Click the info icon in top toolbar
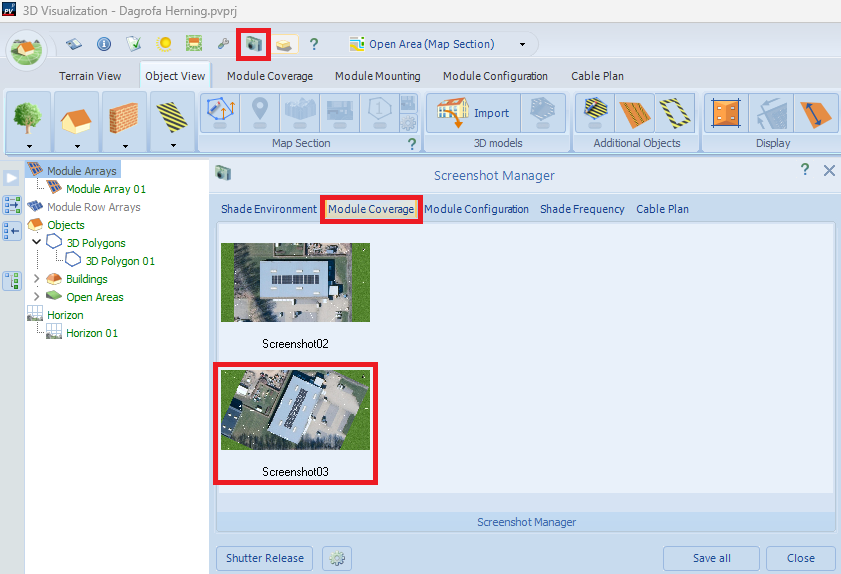Screen dimensions: 841x574 pos(103,44)
